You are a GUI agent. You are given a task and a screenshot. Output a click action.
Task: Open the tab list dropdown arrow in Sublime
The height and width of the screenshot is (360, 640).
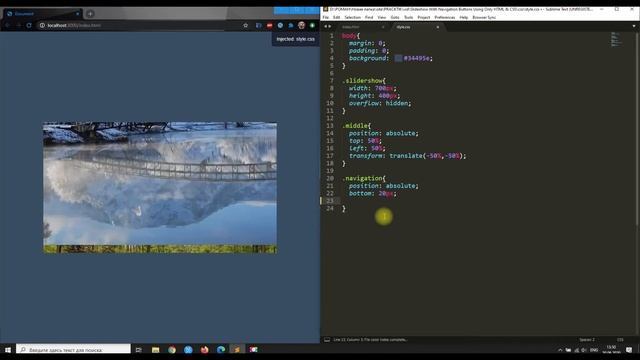(x=634, y=27)
